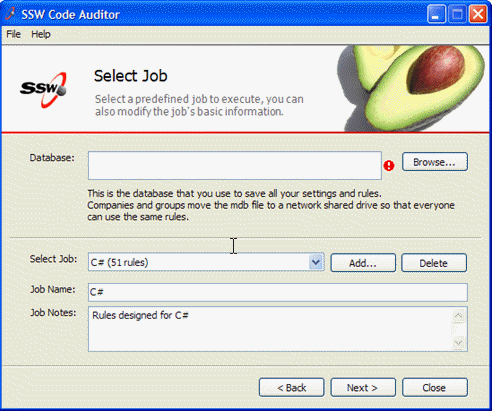The width and height of the screenshot is (492, 411).
Task: Click the Browse... button
Action: point(435,162)
